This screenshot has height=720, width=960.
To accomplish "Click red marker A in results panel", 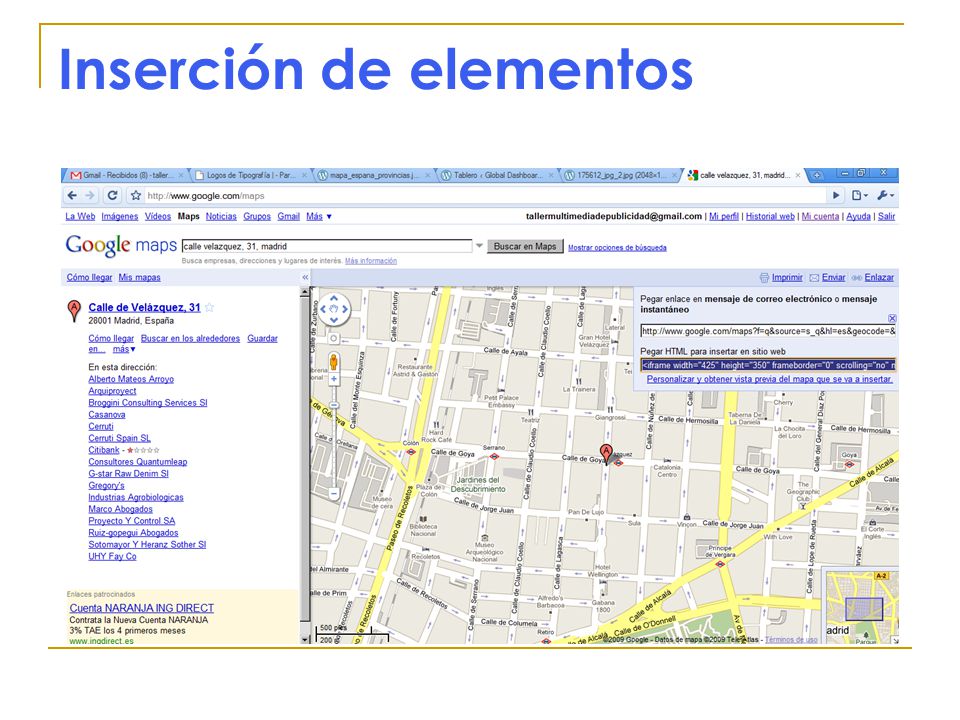I will coord(73,311).
